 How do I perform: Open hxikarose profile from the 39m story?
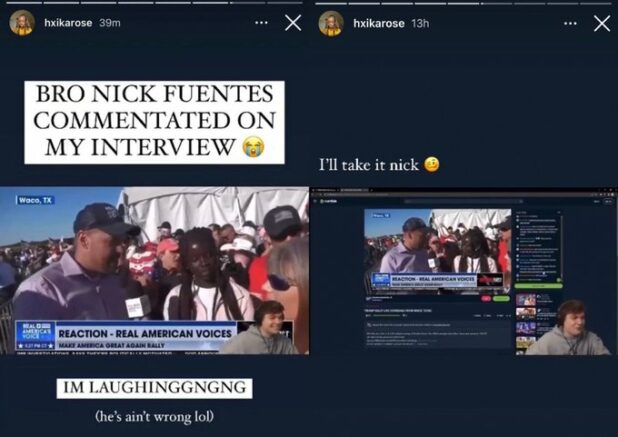(67, 23)
